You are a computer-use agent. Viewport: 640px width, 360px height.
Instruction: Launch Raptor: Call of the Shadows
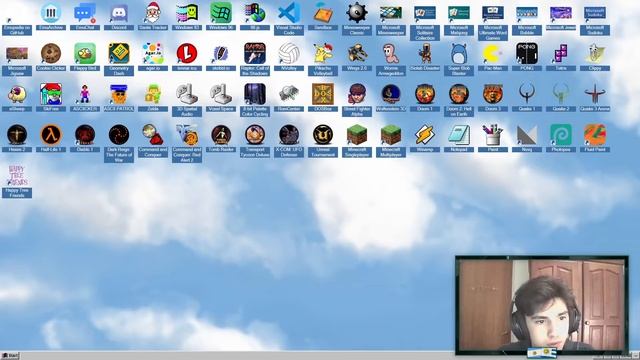(255, 53)
